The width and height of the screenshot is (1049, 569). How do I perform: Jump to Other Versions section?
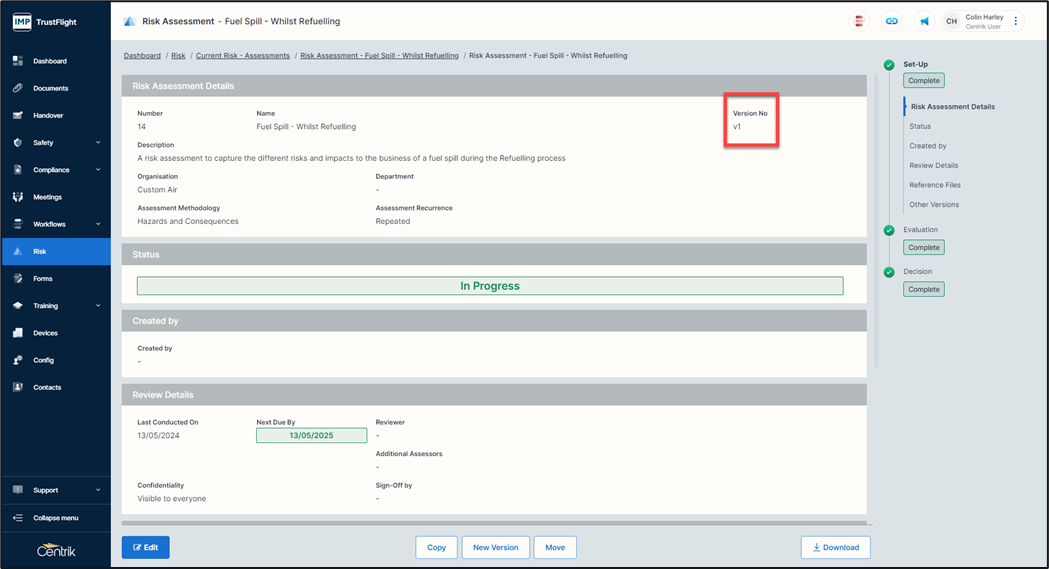pos(933,204)
